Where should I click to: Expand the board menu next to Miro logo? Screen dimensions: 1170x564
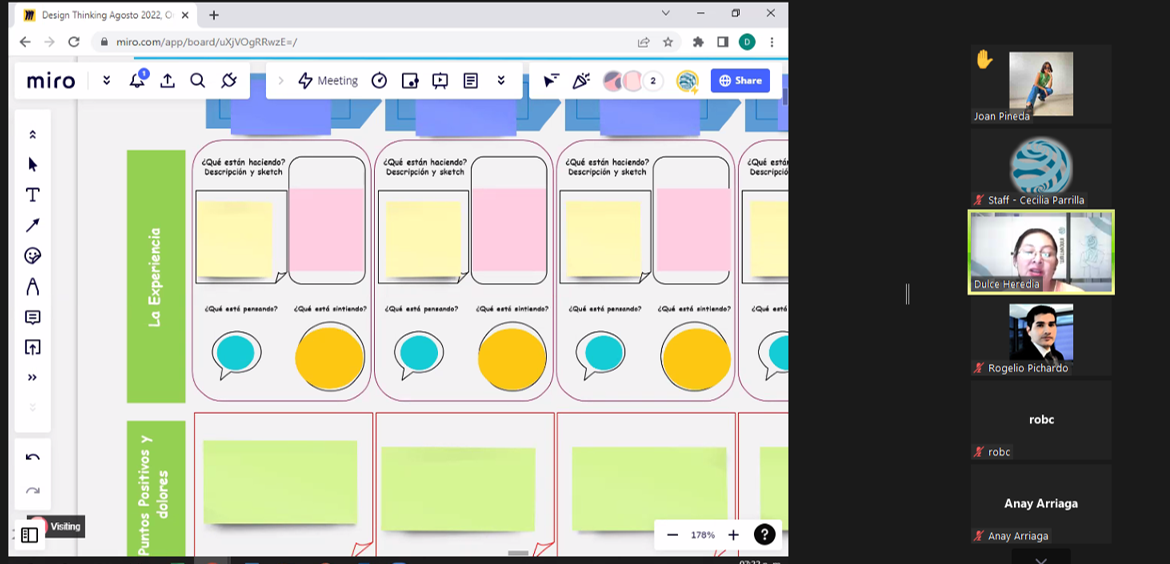click(x=106, y=81)
